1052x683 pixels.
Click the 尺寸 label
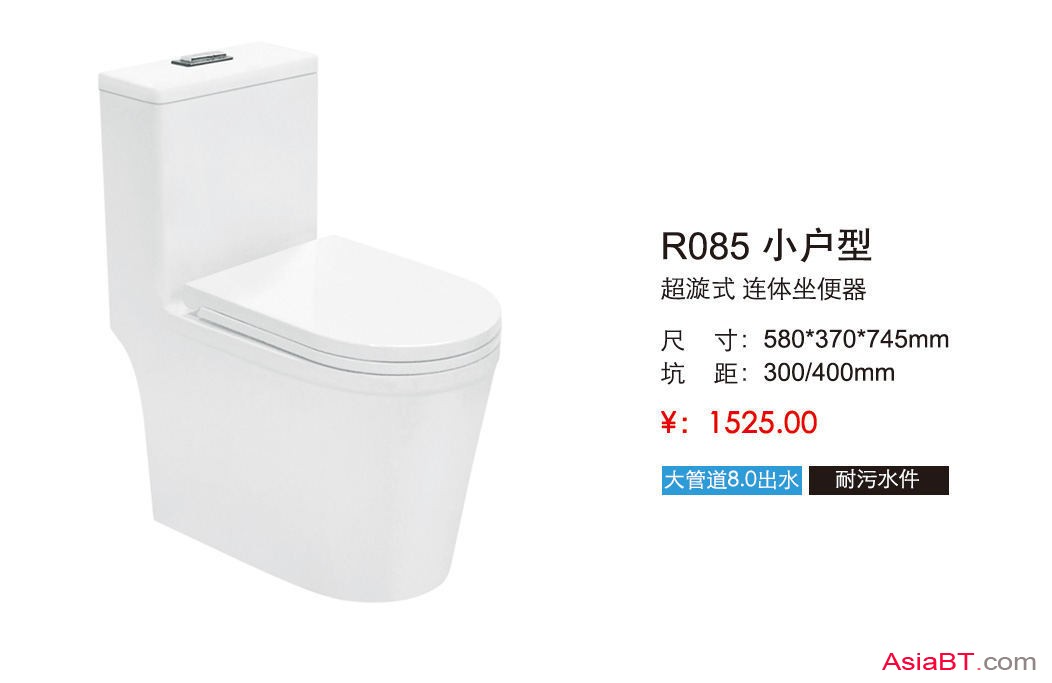tap(700, 340)
